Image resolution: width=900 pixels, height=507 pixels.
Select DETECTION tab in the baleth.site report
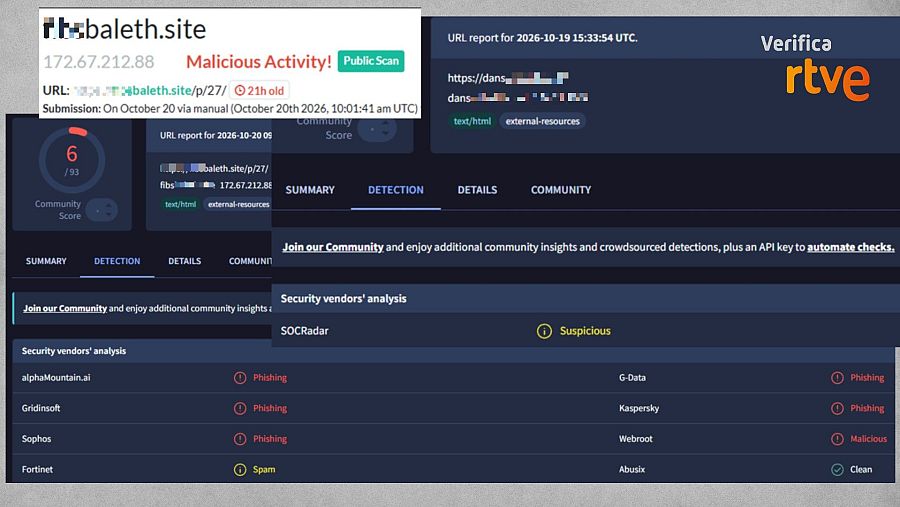[117, 261]
